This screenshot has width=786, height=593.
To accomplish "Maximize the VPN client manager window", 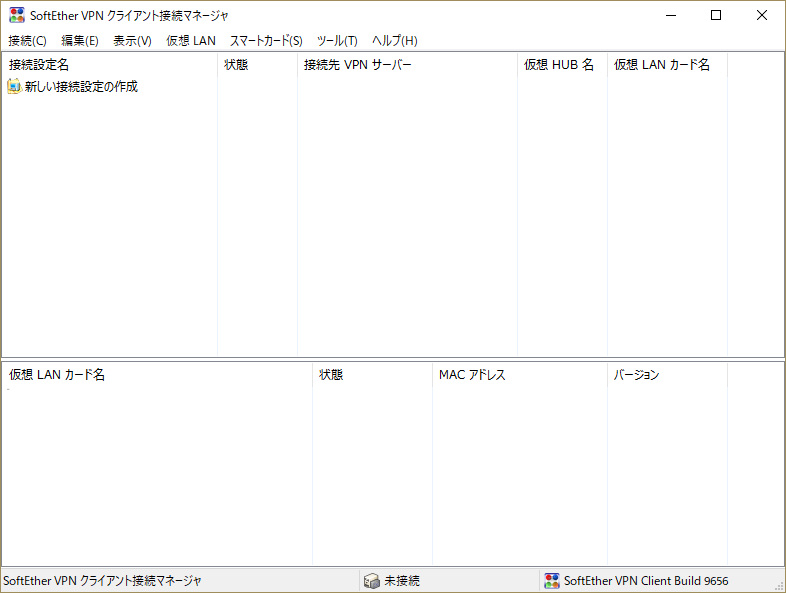I will click(715, 15).
